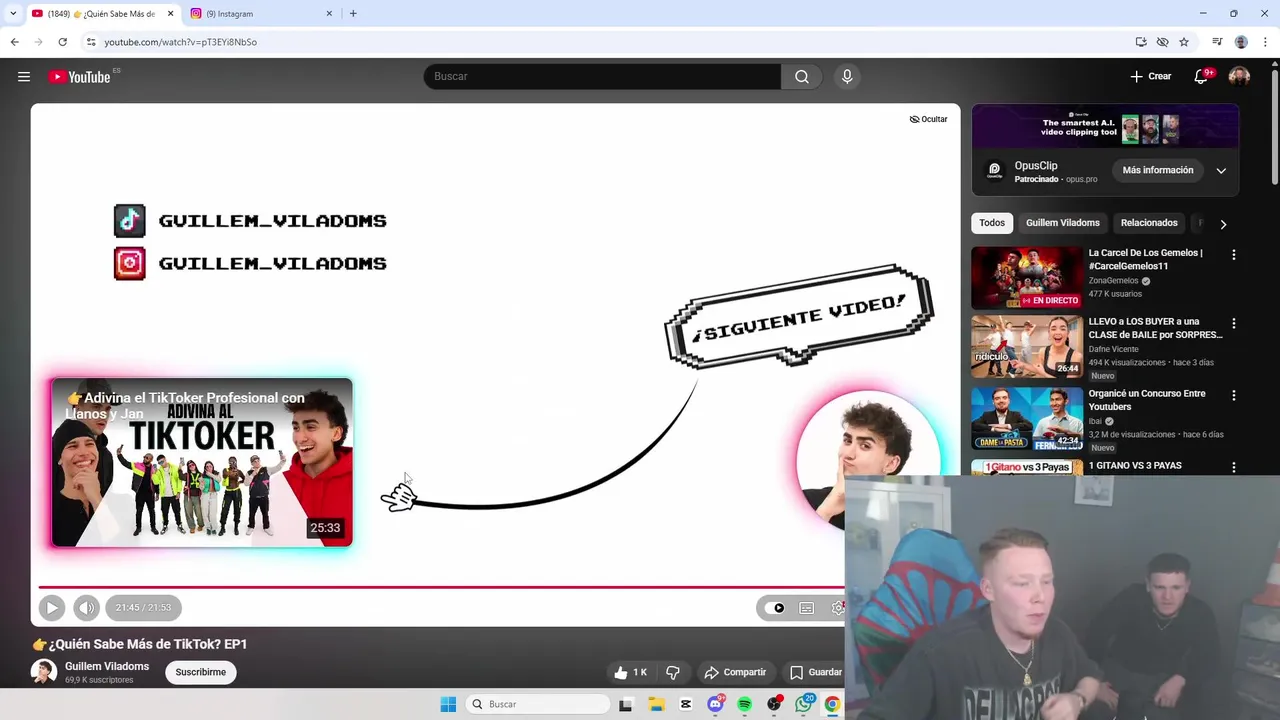Open Discord from the taskbar
Screen dimensions: 1280x720
[x=715, y=704]
